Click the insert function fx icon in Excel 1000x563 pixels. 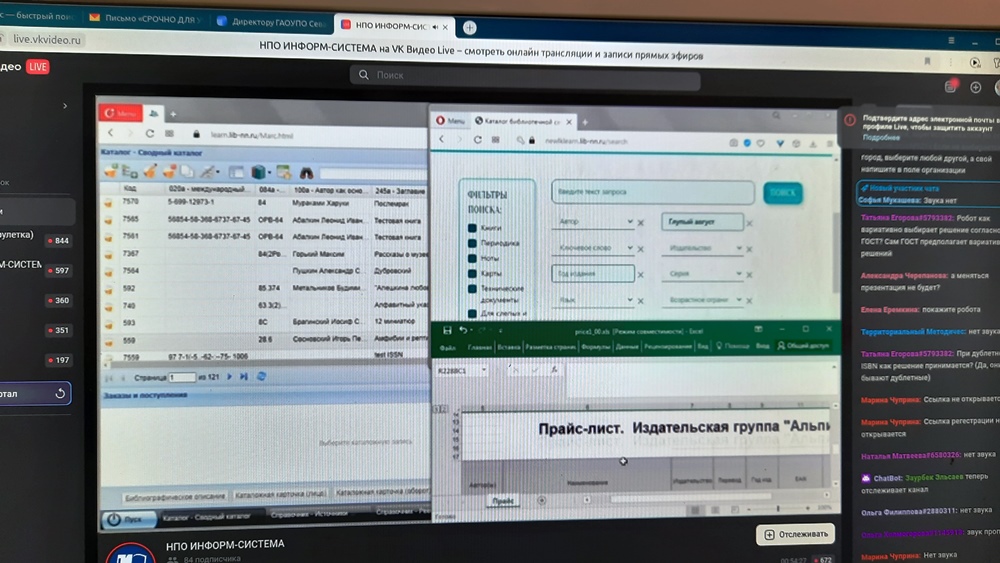pyautogui.click(x=554, y=370)
